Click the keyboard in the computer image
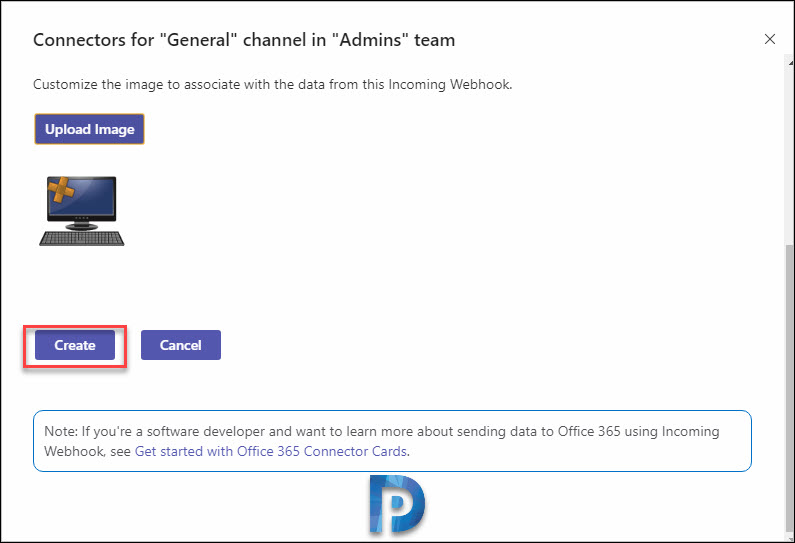Image resolution: width=795 pixels, height=543 pixels. tap(82, 238)
